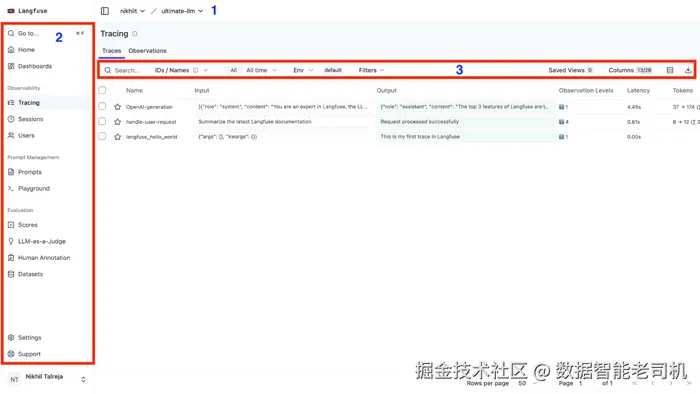This screenshot has height=394, width=700.
Task: Check the langfuse_hello_world row checkbox
Action: [102, 136]
